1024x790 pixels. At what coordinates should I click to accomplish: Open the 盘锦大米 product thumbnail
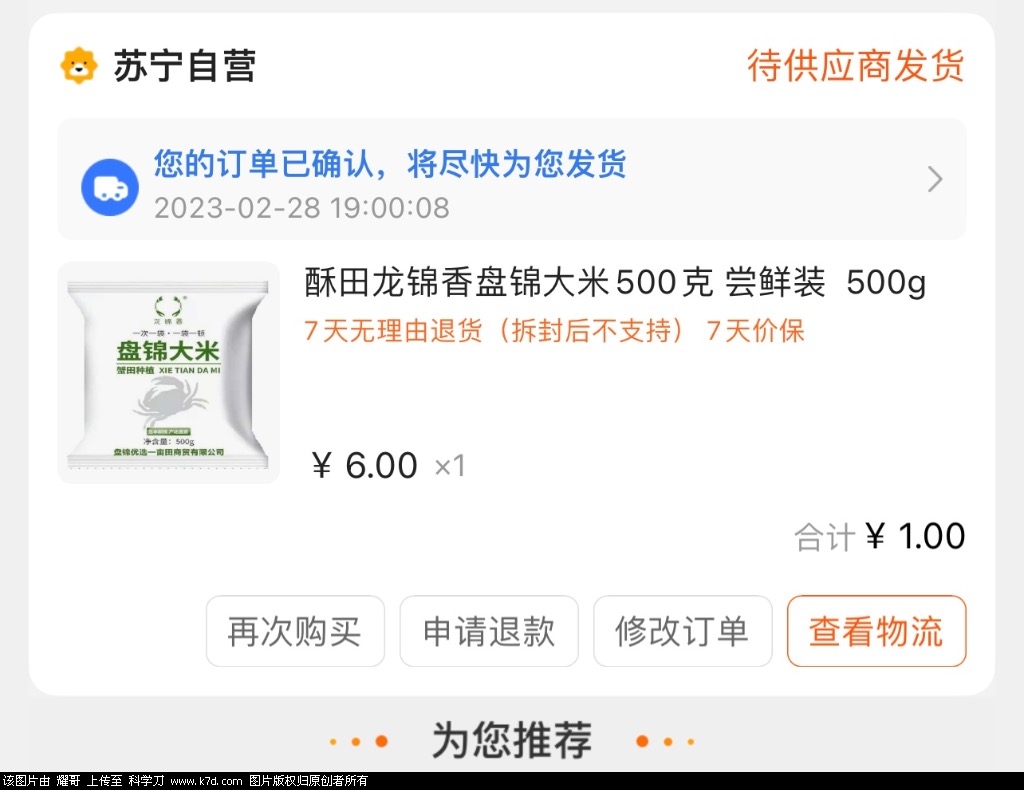click(168, 373)
